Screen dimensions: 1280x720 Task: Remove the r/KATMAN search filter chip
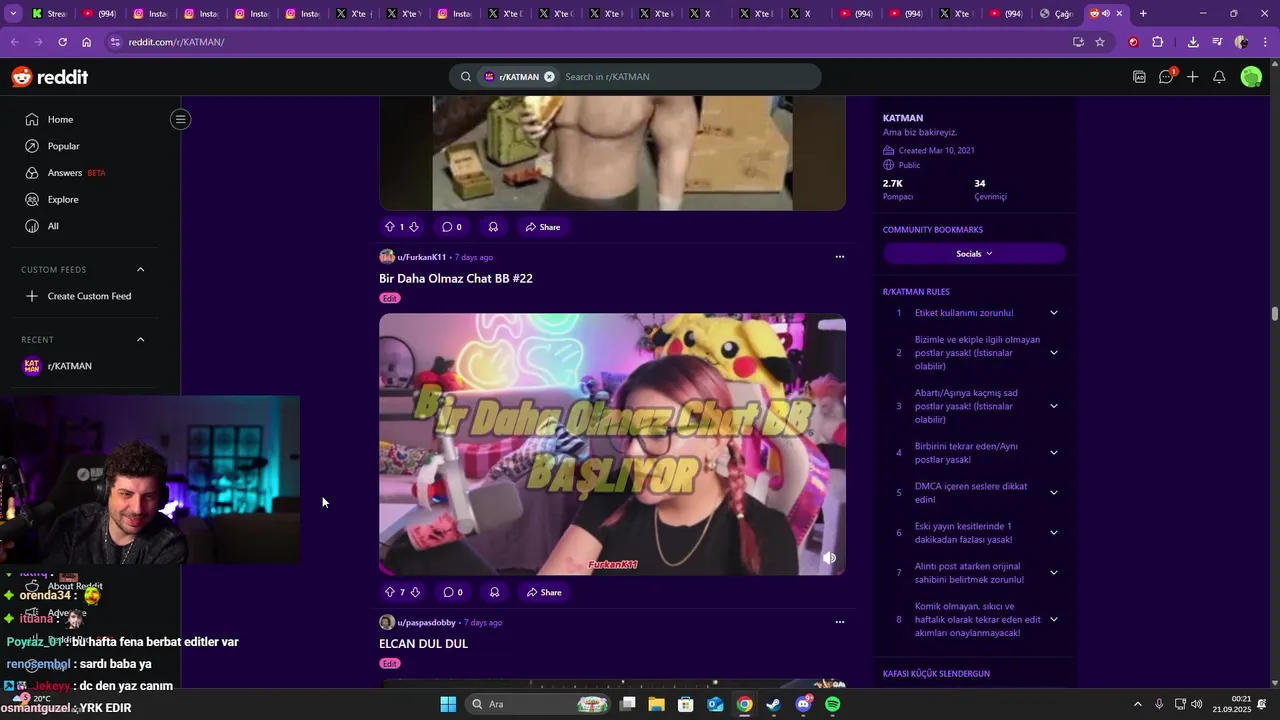pos(549,77)
